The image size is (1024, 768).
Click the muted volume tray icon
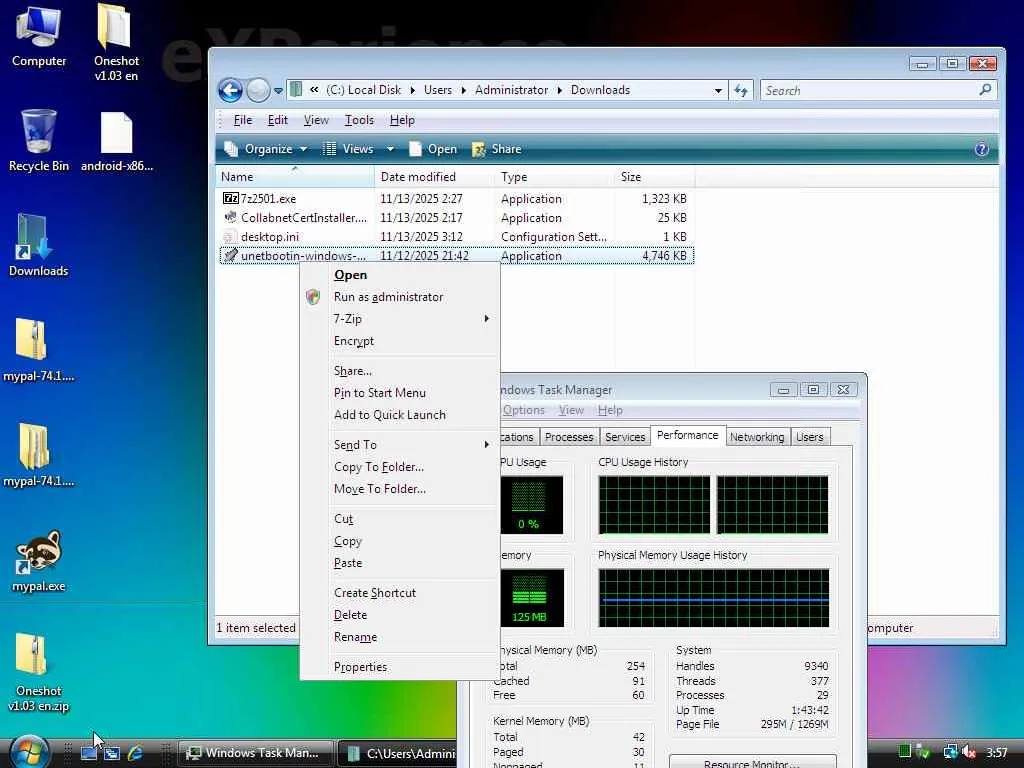968,752
